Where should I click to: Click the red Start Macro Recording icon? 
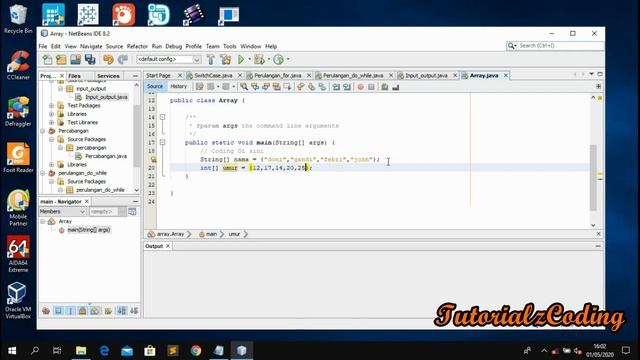(360, 87)
